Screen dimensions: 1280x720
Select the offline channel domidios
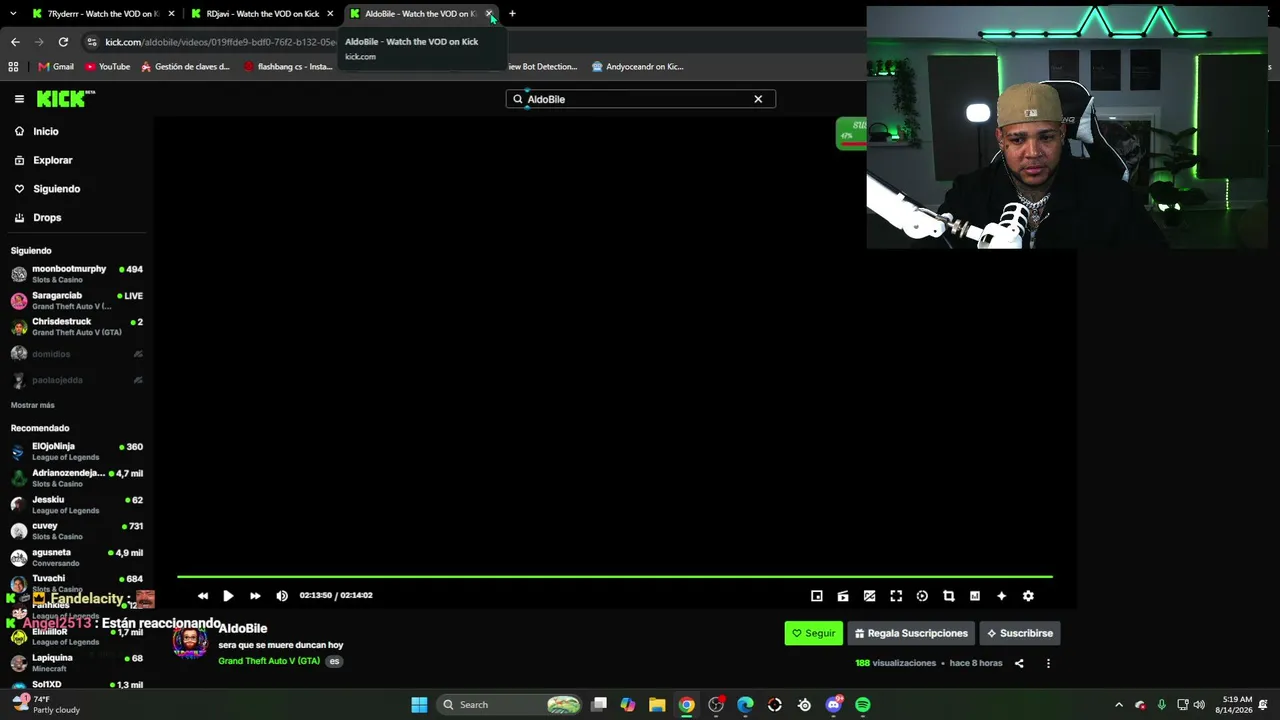pos(77,354)
